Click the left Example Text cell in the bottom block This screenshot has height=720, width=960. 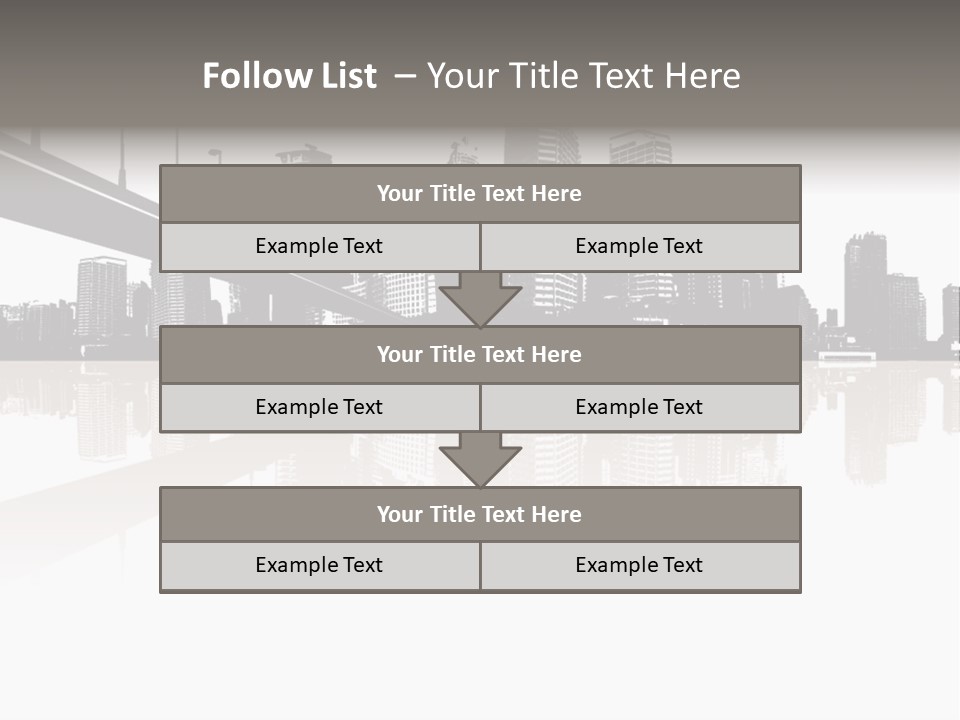coord(319,566)
